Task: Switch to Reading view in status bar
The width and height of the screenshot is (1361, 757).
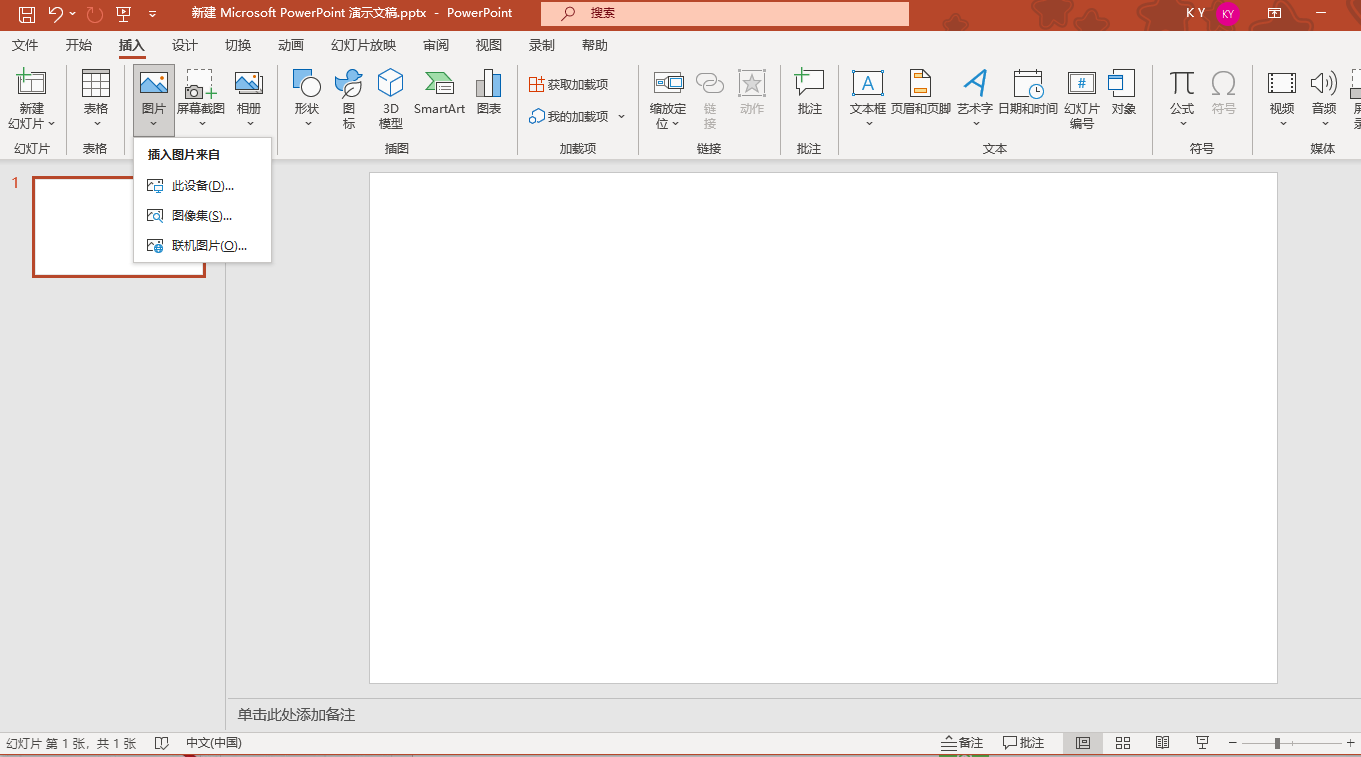Action: pos(1162,743)
